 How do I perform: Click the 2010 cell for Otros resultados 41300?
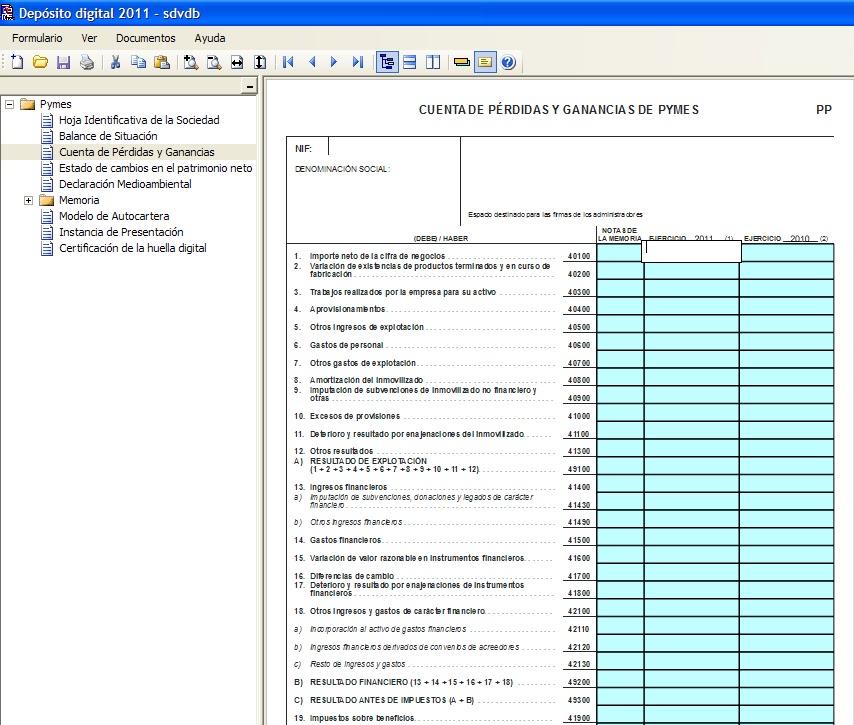click(787, 448)
